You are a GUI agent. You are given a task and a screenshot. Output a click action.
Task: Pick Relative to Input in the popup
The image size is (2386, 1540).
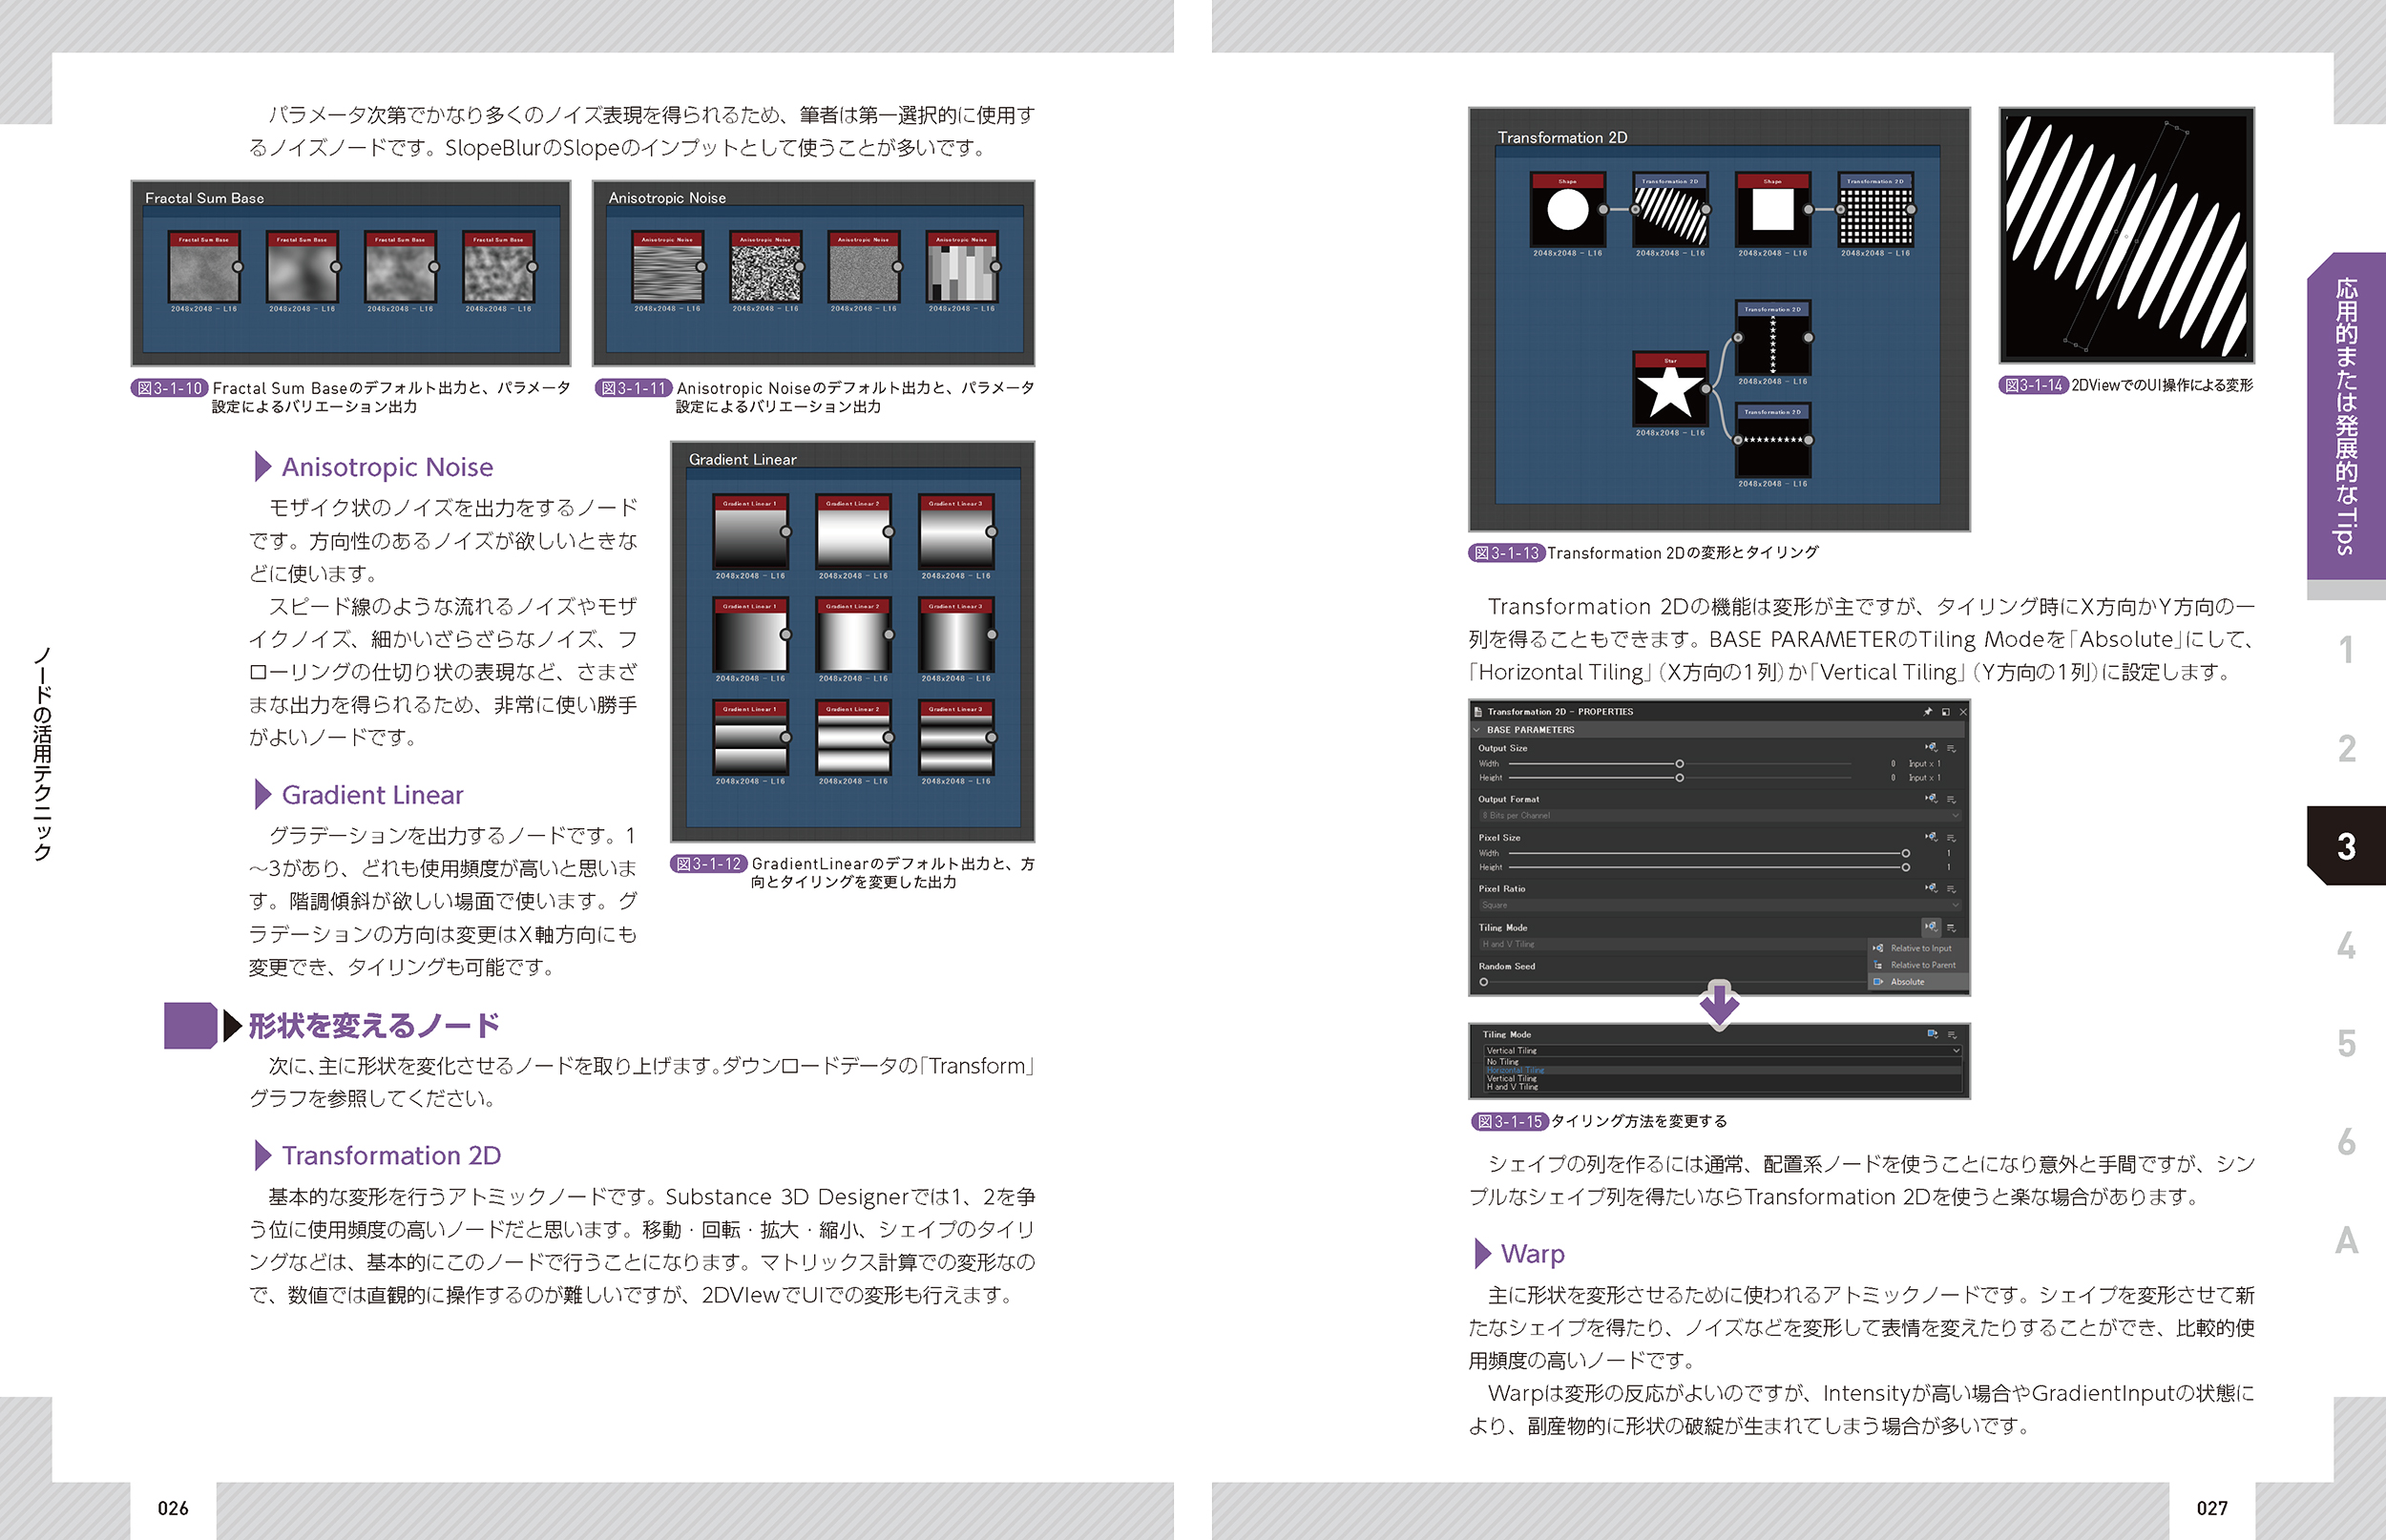1920,948
